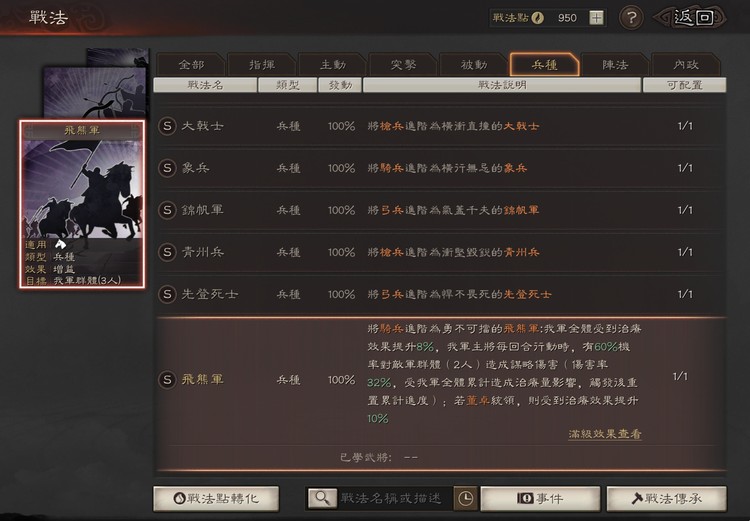Select the 青州兵 tactic name
This screenshot has width=750, height=521.
point(202,252)
